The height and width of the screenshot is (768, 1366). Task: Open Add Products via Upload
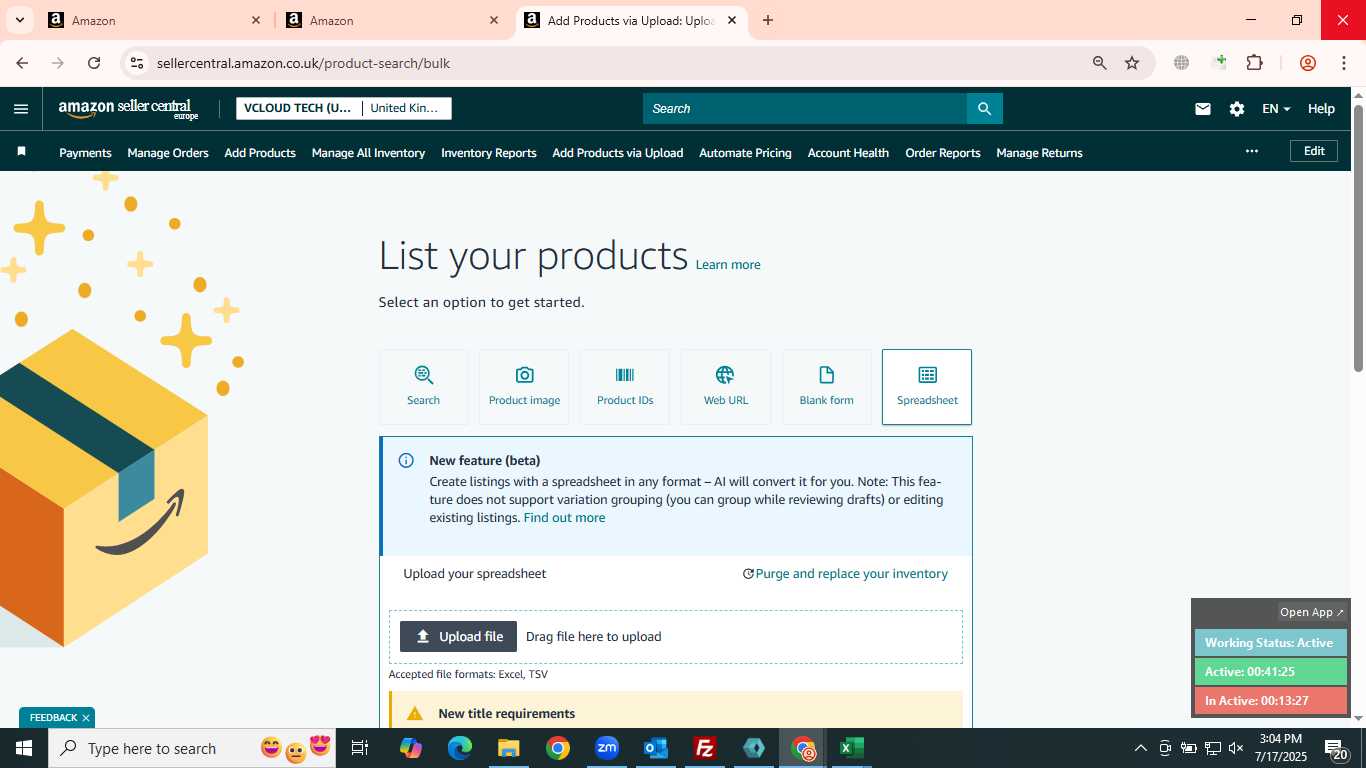pos(618,153)
